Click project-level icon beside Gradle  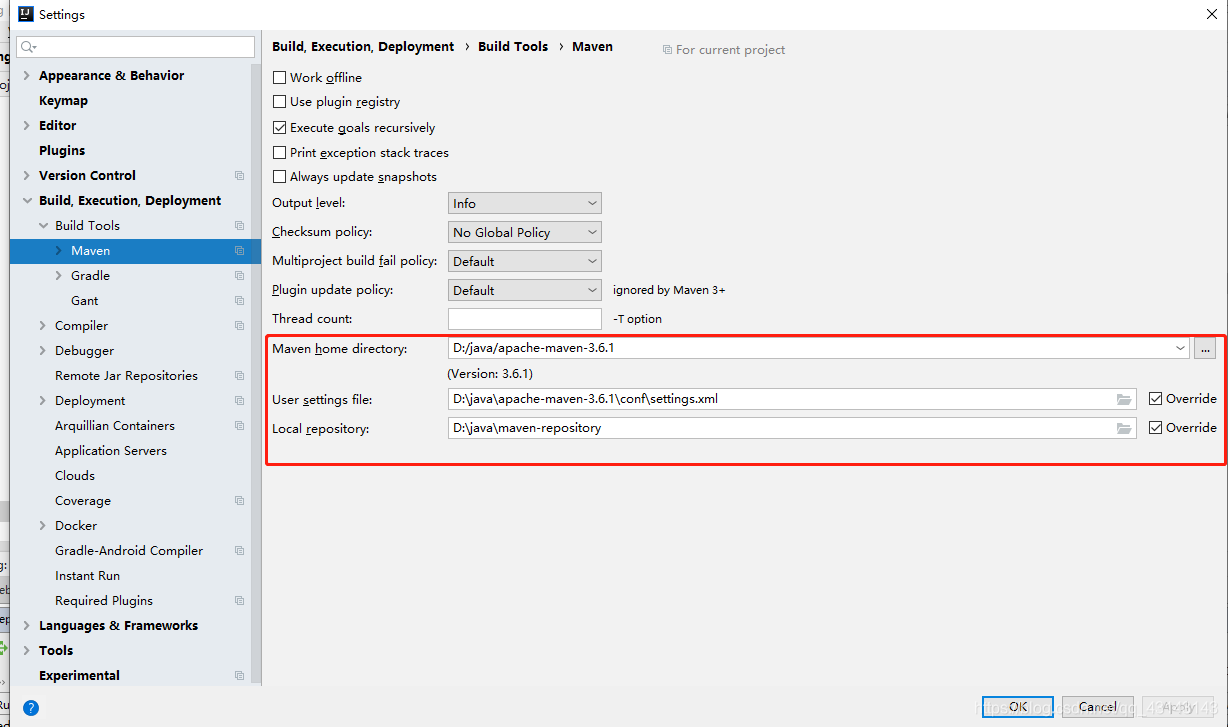click(239, 276)
